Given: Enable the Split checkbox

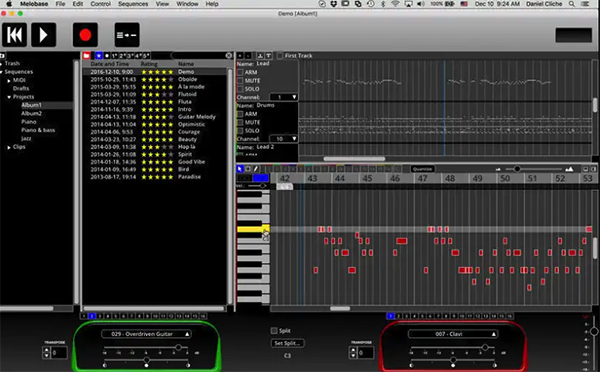Looking at the screenshot, I should click(274, 331).
